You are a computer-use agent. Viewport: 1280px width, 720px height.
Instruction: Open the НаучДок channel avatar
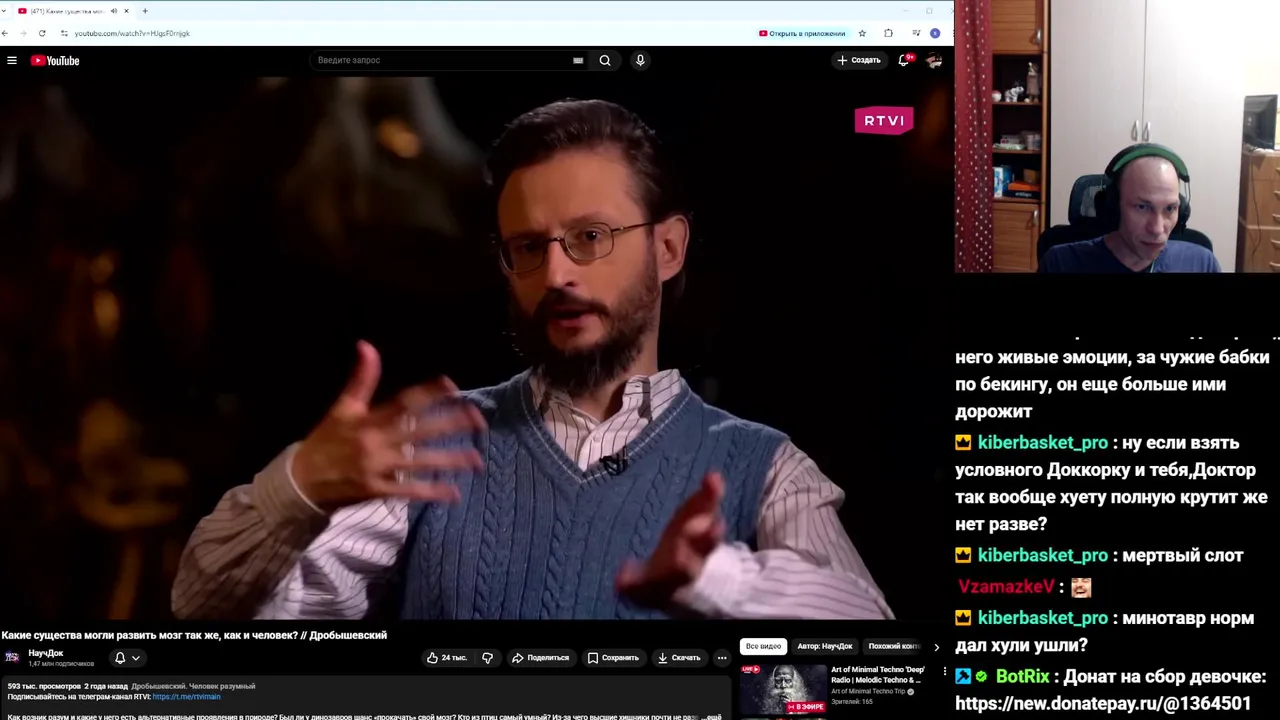pyautogui.click(x=12, y=657)
